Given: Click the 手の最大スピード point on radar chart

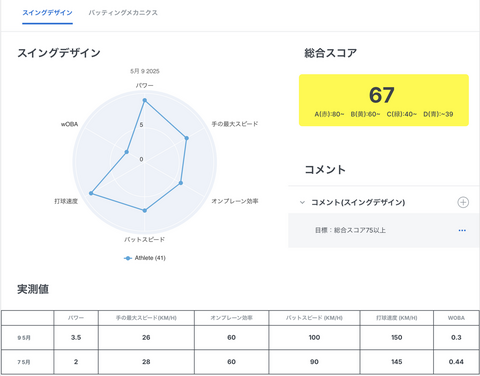Looking at the screenshot, I should point(187,138).
